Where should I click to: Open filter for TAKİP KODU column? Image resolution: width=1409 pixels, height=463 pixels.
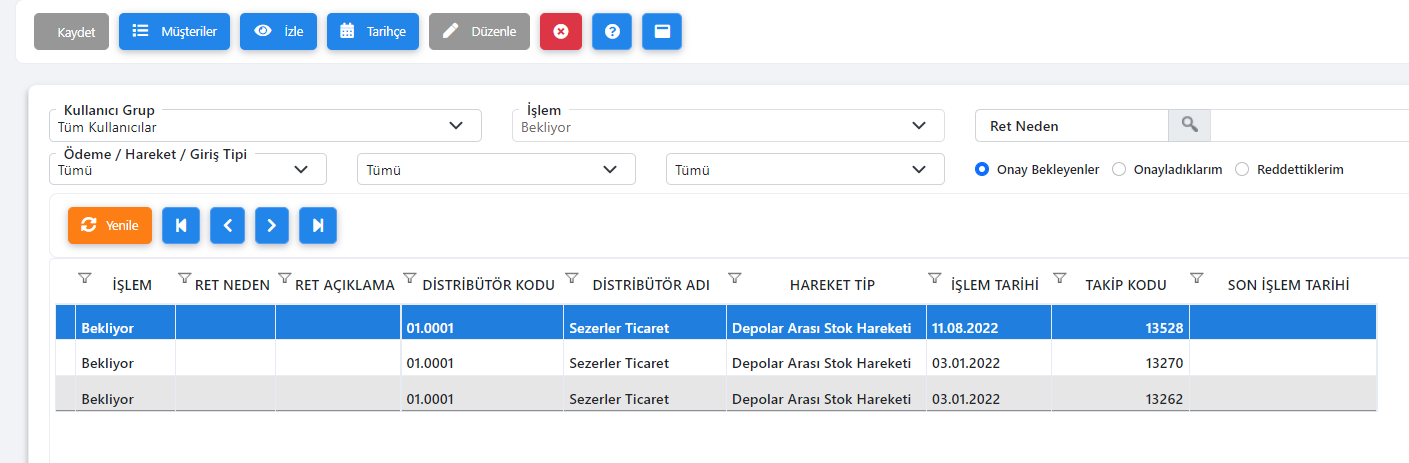pos(1060,278)
